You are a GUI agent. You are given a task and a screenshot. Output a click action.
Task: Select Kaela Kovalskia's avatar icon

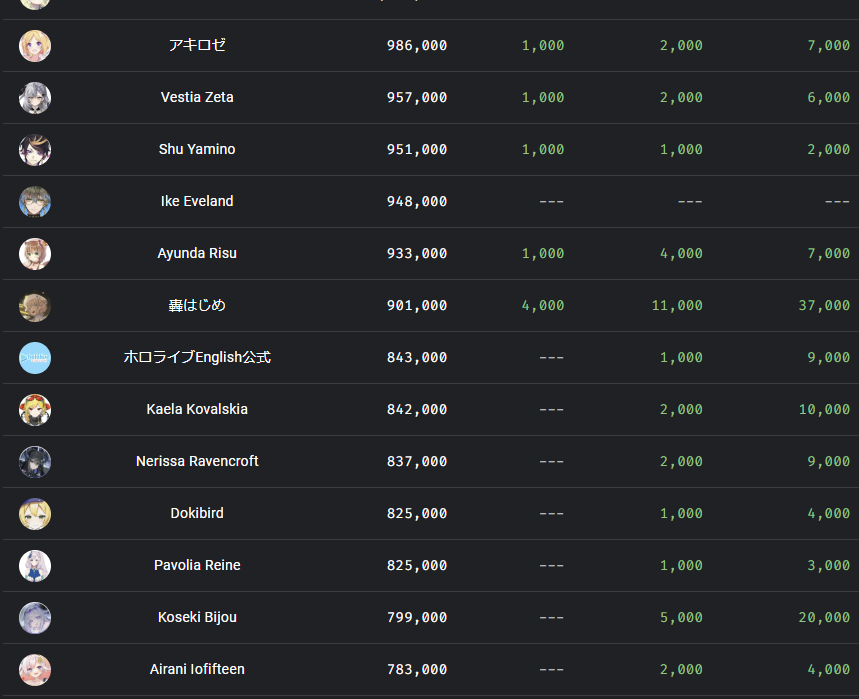(35, 410)
